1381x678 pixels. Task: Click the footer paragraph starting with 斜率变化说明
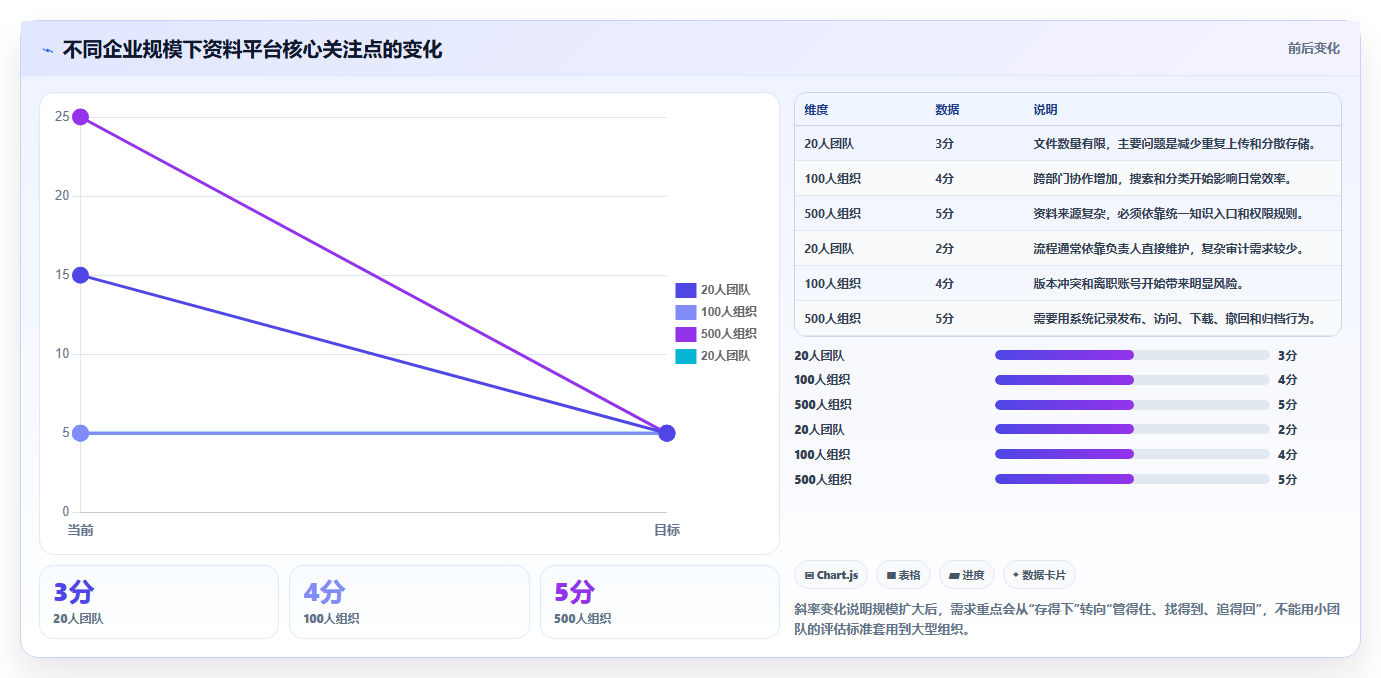(1067, 619)
